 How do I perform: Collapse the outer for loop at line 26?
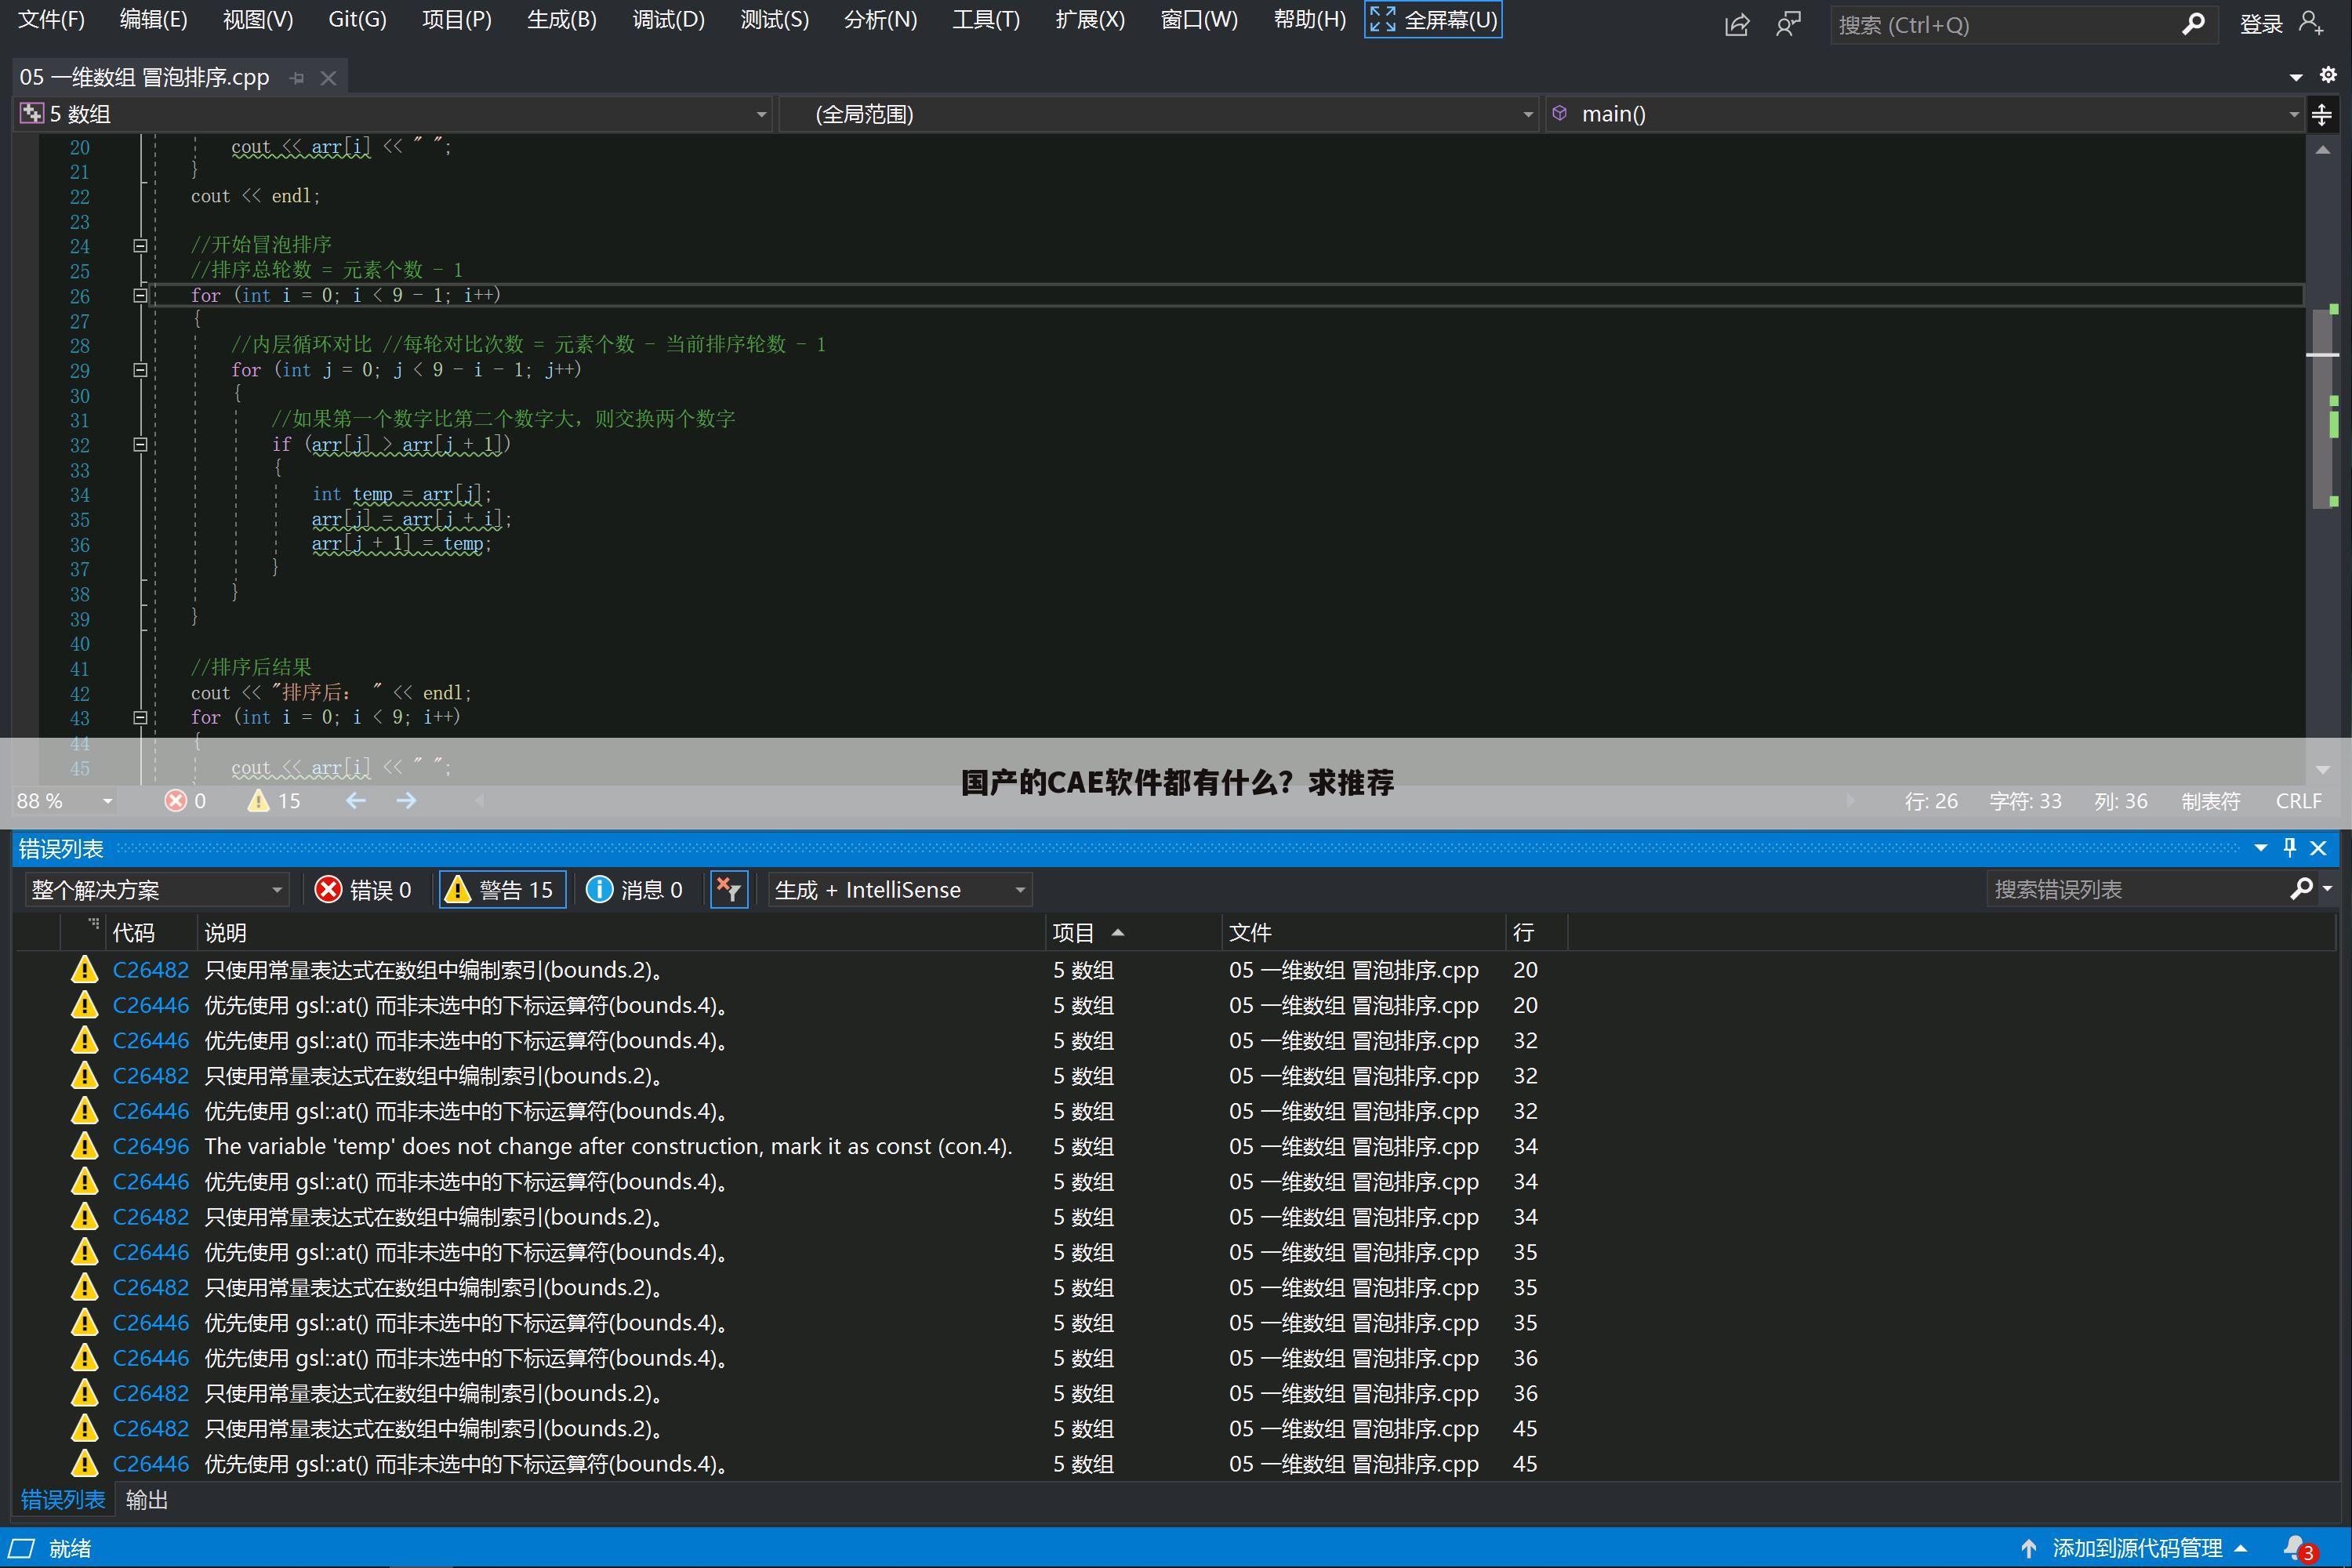pyautogui.click(x=140, y=295)
